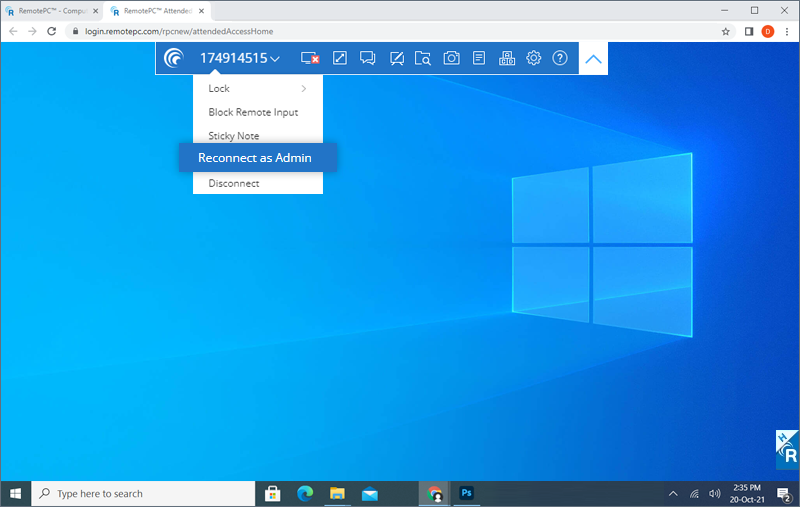This screenshot has height=507, width=800.
Task: Open the file transfer folder icon
Action: 423,58
